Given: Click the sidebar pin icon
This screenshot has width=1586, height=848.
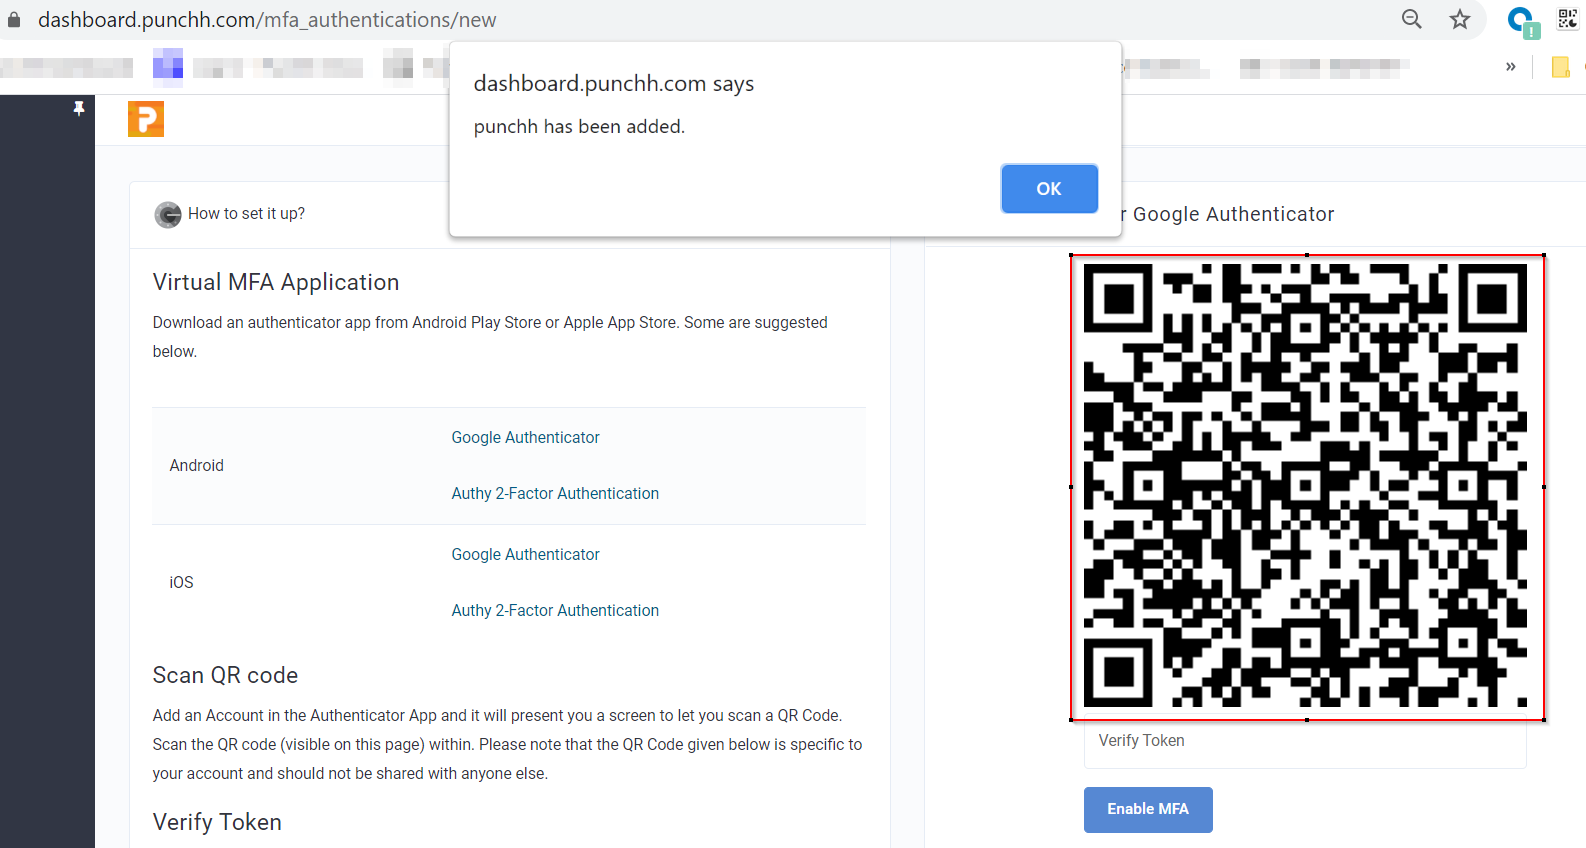Looking at the screenshot, I should 79,108.
